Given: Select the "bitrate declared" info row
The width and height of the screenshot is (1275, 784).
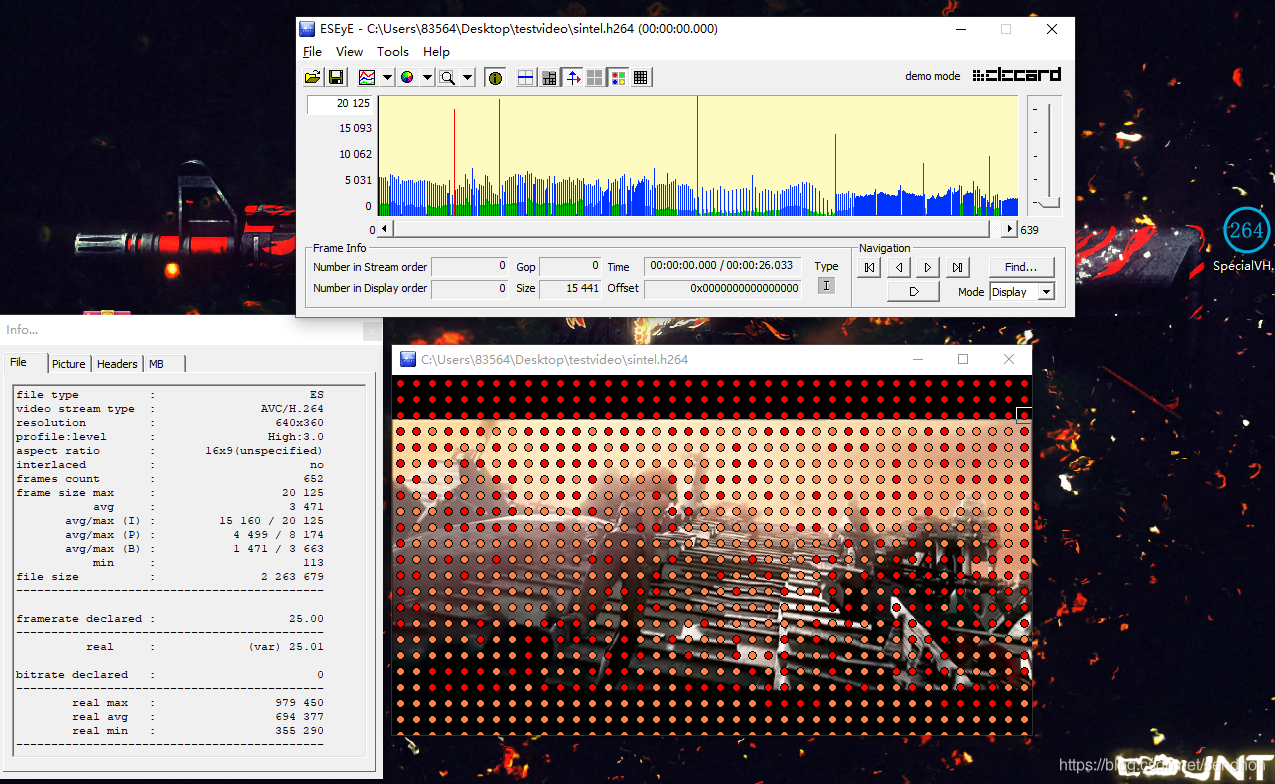Looking at the screenshot, I should point(170,675).
